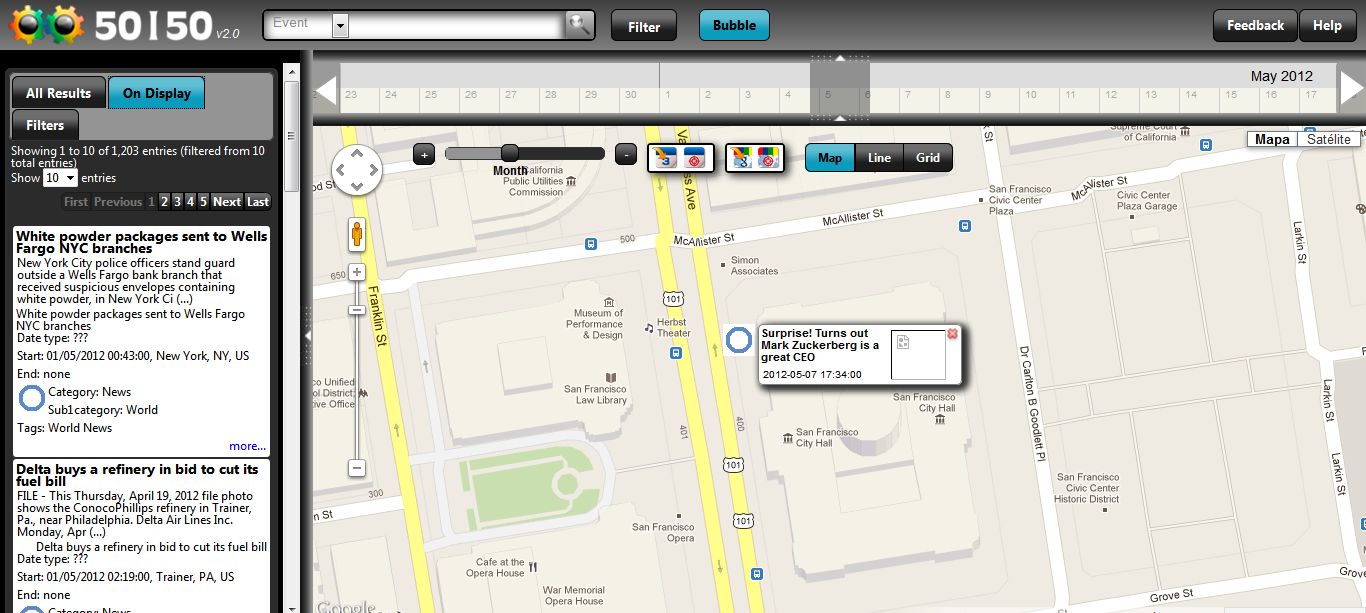1366x613 pixels.
Task: Click the Museum of Performance & Design icon
Action: pyautogui.click(x=607, y=301)
